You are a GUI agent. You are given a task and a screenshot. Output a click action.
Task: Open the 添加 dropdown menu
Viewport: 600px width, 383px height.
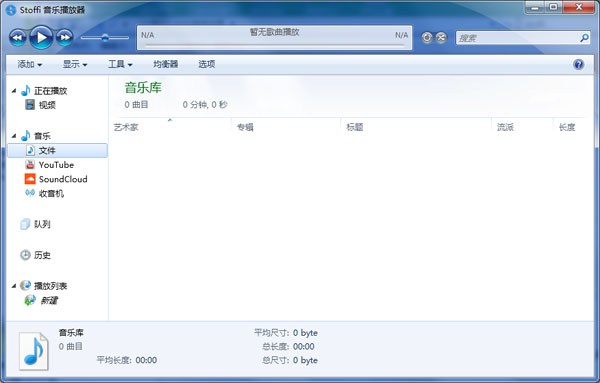tap(29, 64)
